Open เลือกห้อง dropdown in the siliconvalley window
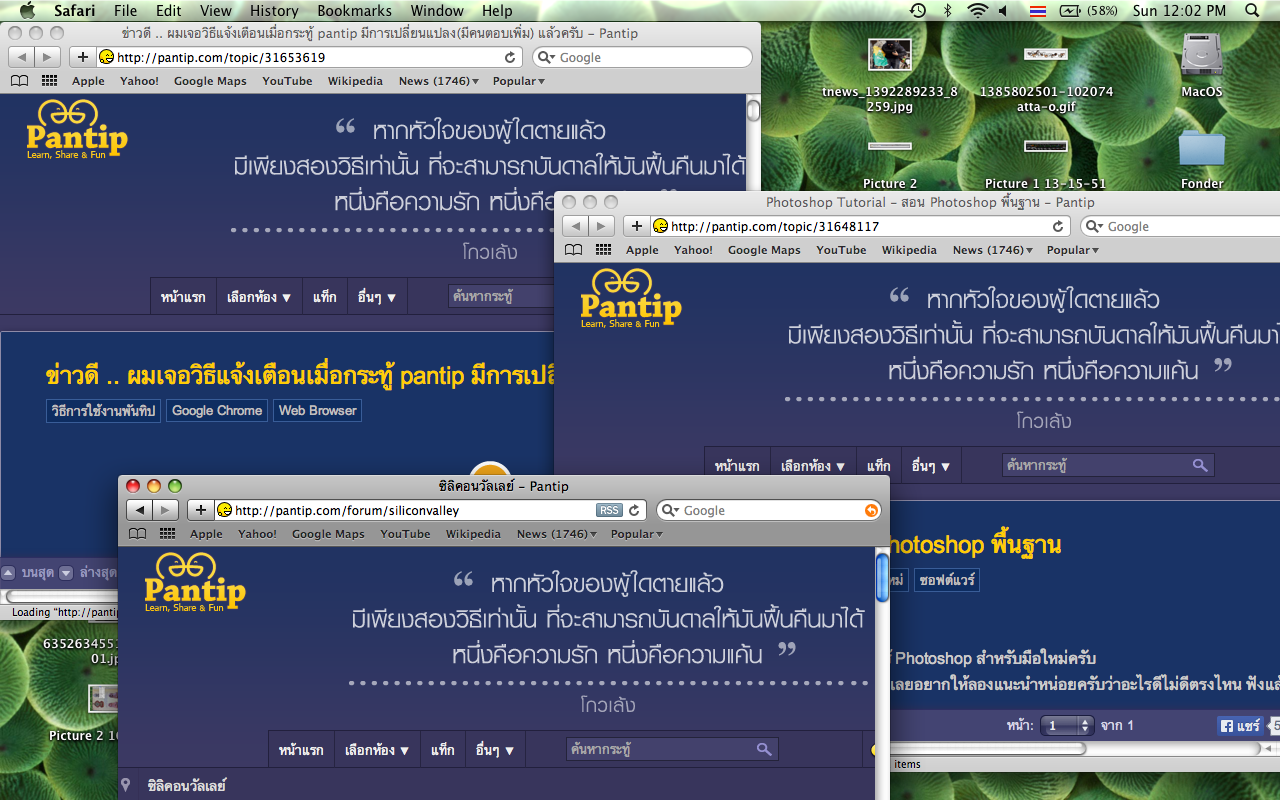1280x800 pixels. click(x=376, y=750)
